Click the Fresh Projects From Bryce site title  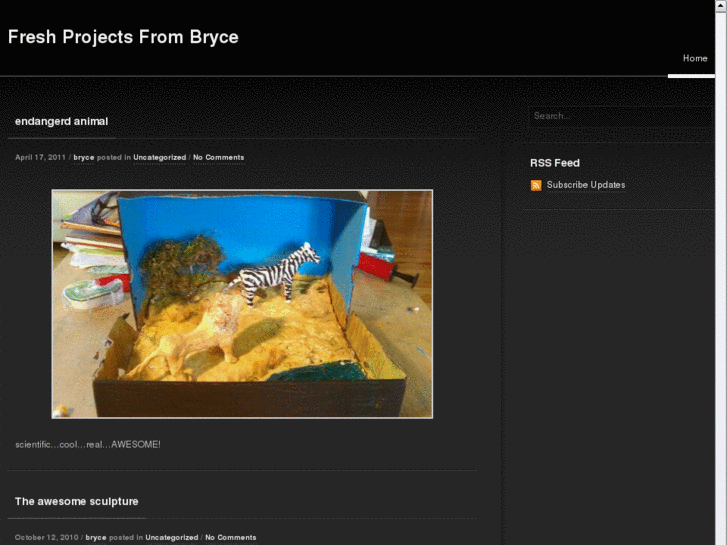(123, 37)
